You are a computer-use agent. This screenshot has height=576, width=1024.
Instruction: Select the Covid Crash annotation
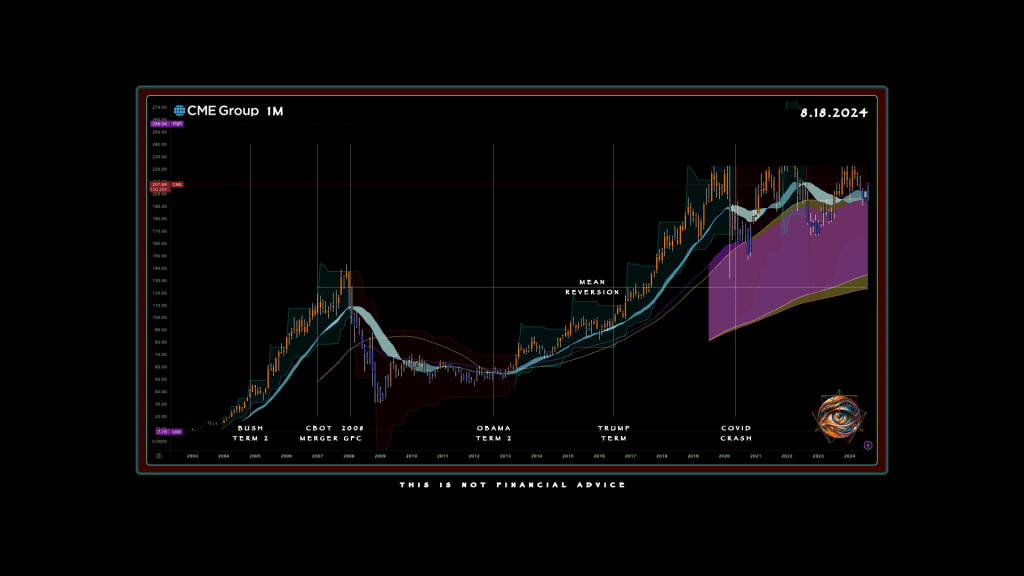736,432
